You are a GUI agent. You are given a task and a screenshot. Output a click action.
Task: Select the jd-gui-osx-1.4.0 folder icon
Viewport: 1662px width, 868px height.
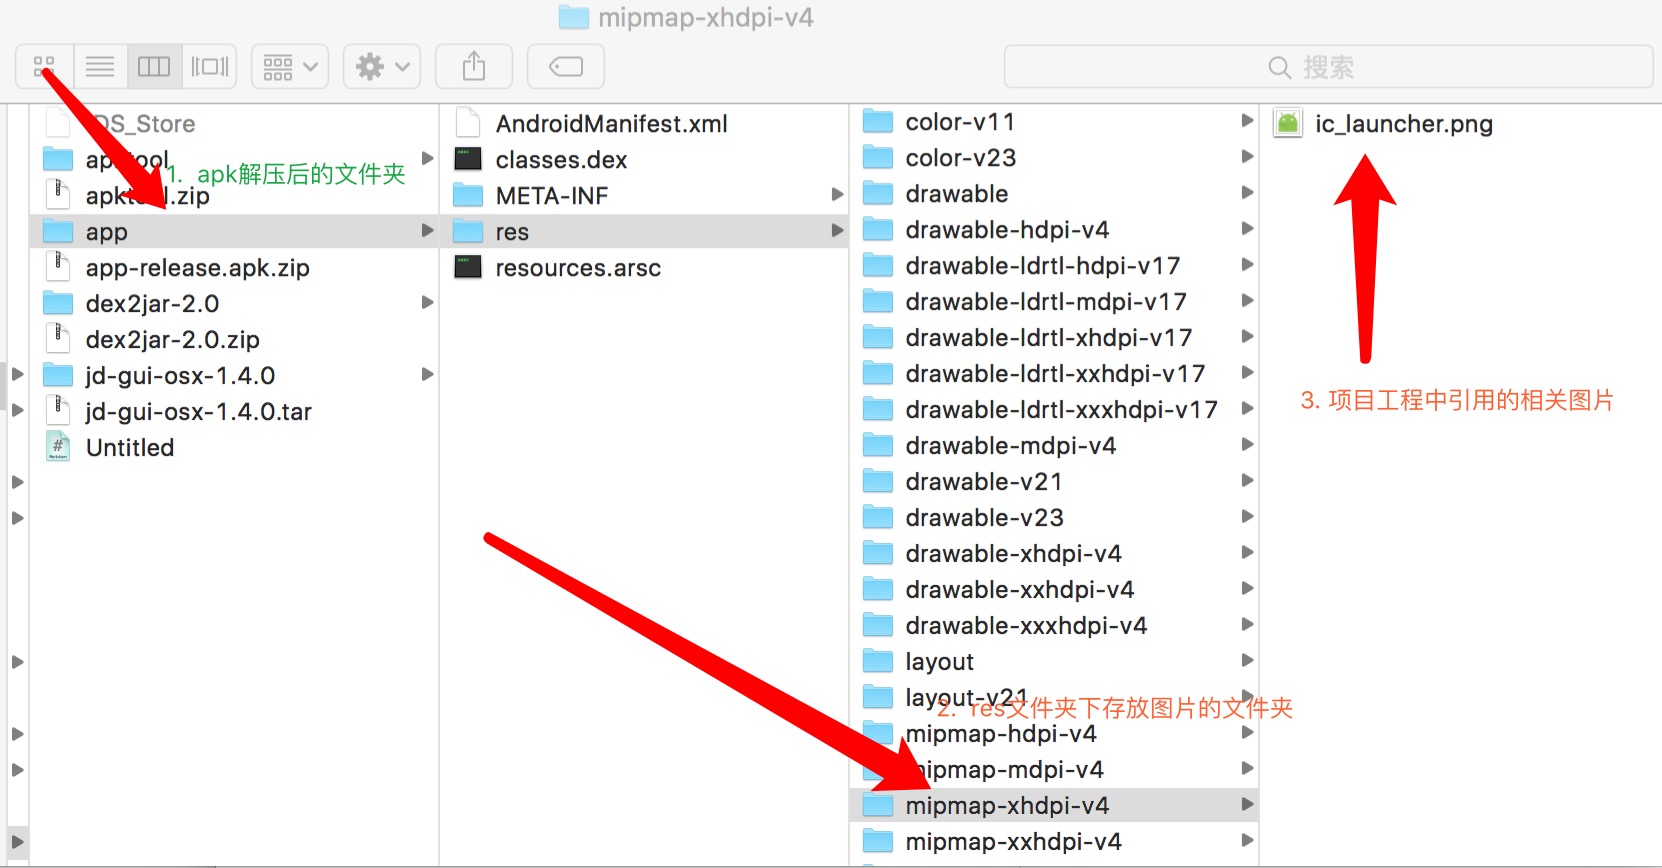(x=58, y=376)
